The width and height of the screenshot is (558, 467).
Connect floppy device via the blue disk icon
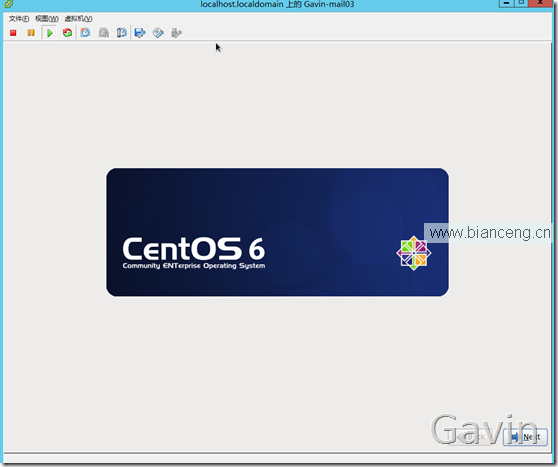pyautogui.click(x=140, y=33)
